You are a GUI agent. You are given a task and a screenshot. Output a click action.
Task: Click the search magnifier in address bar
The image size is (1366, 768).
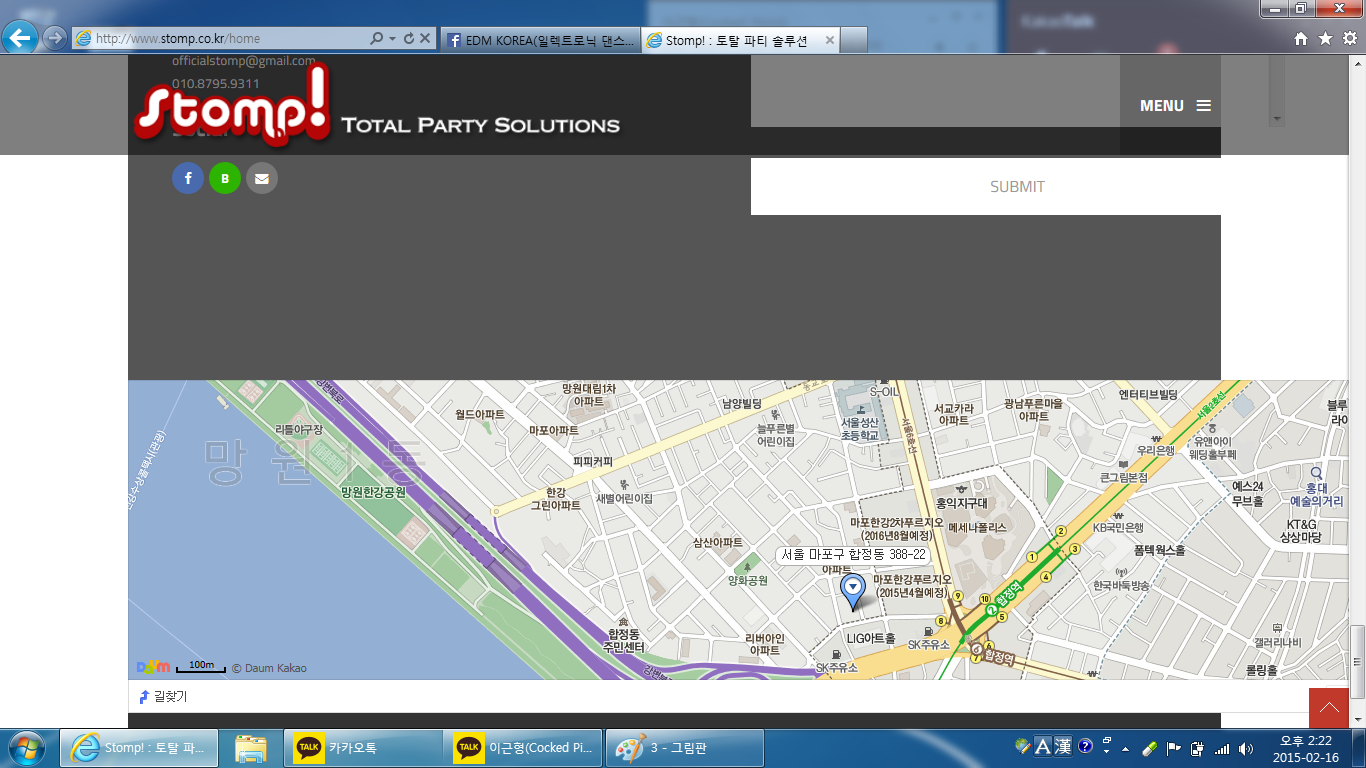[376, 38]
